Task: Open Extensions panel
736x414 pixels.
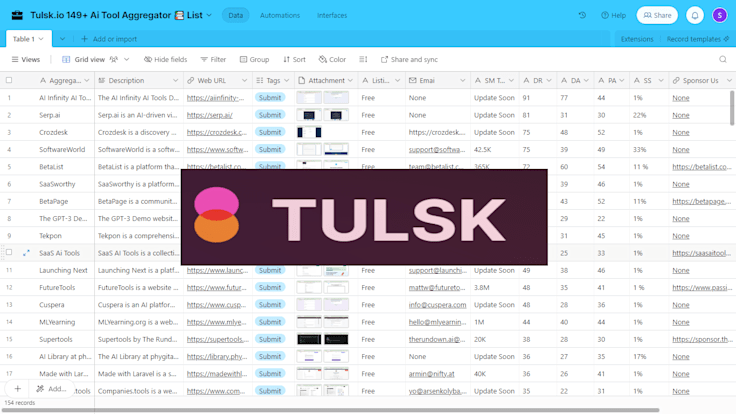Action: (637, 39)
